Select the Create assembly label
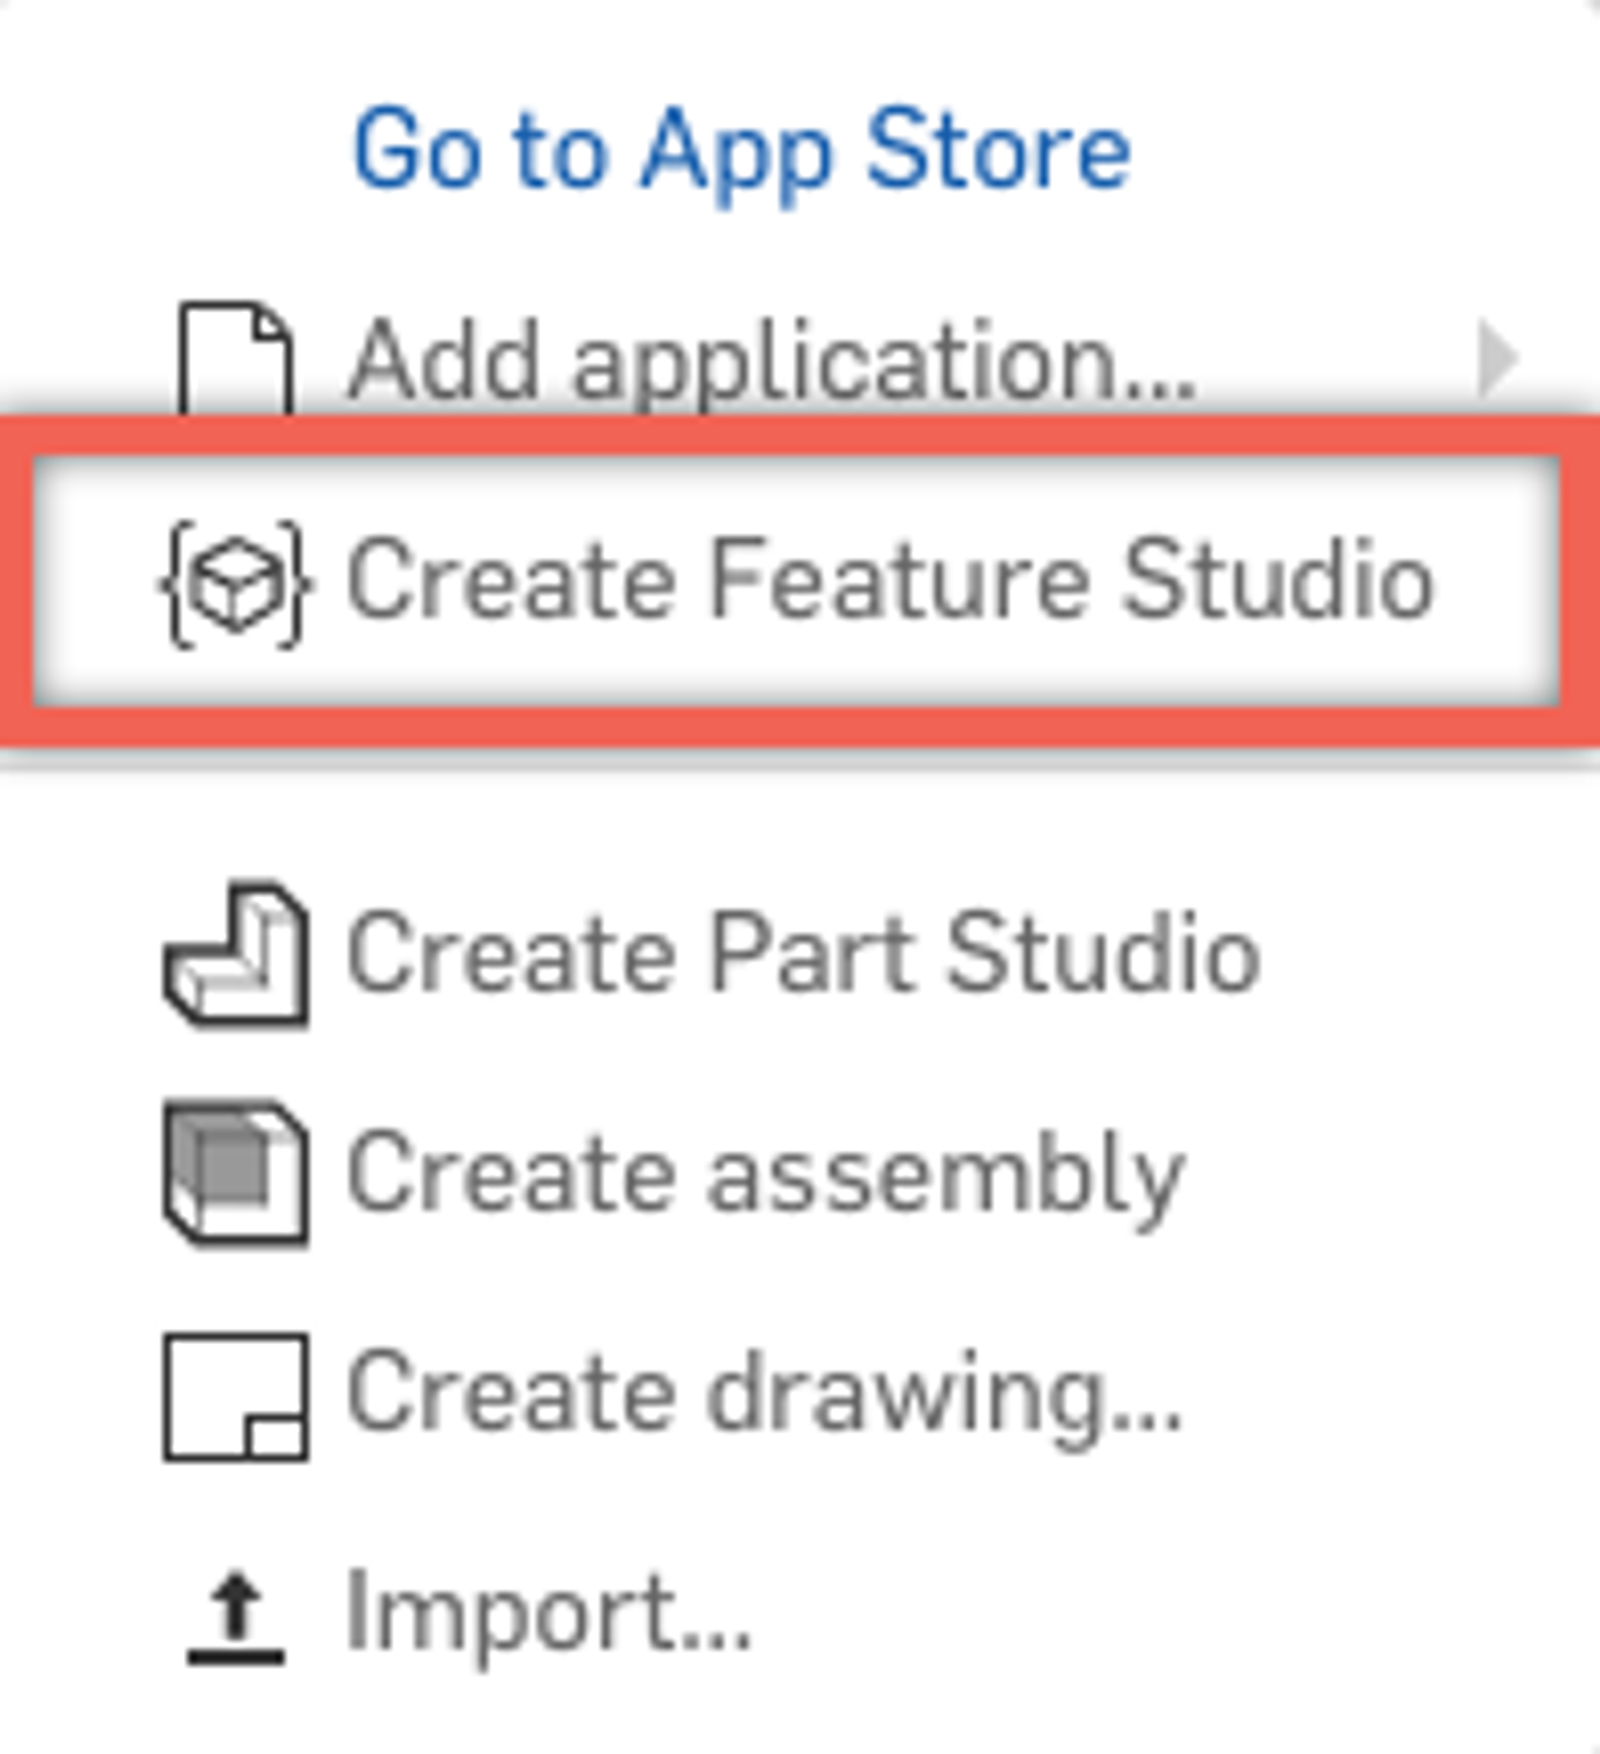Image resolution: width=1600 pixels, height=1754 pixels. [x=765, y=1175]
